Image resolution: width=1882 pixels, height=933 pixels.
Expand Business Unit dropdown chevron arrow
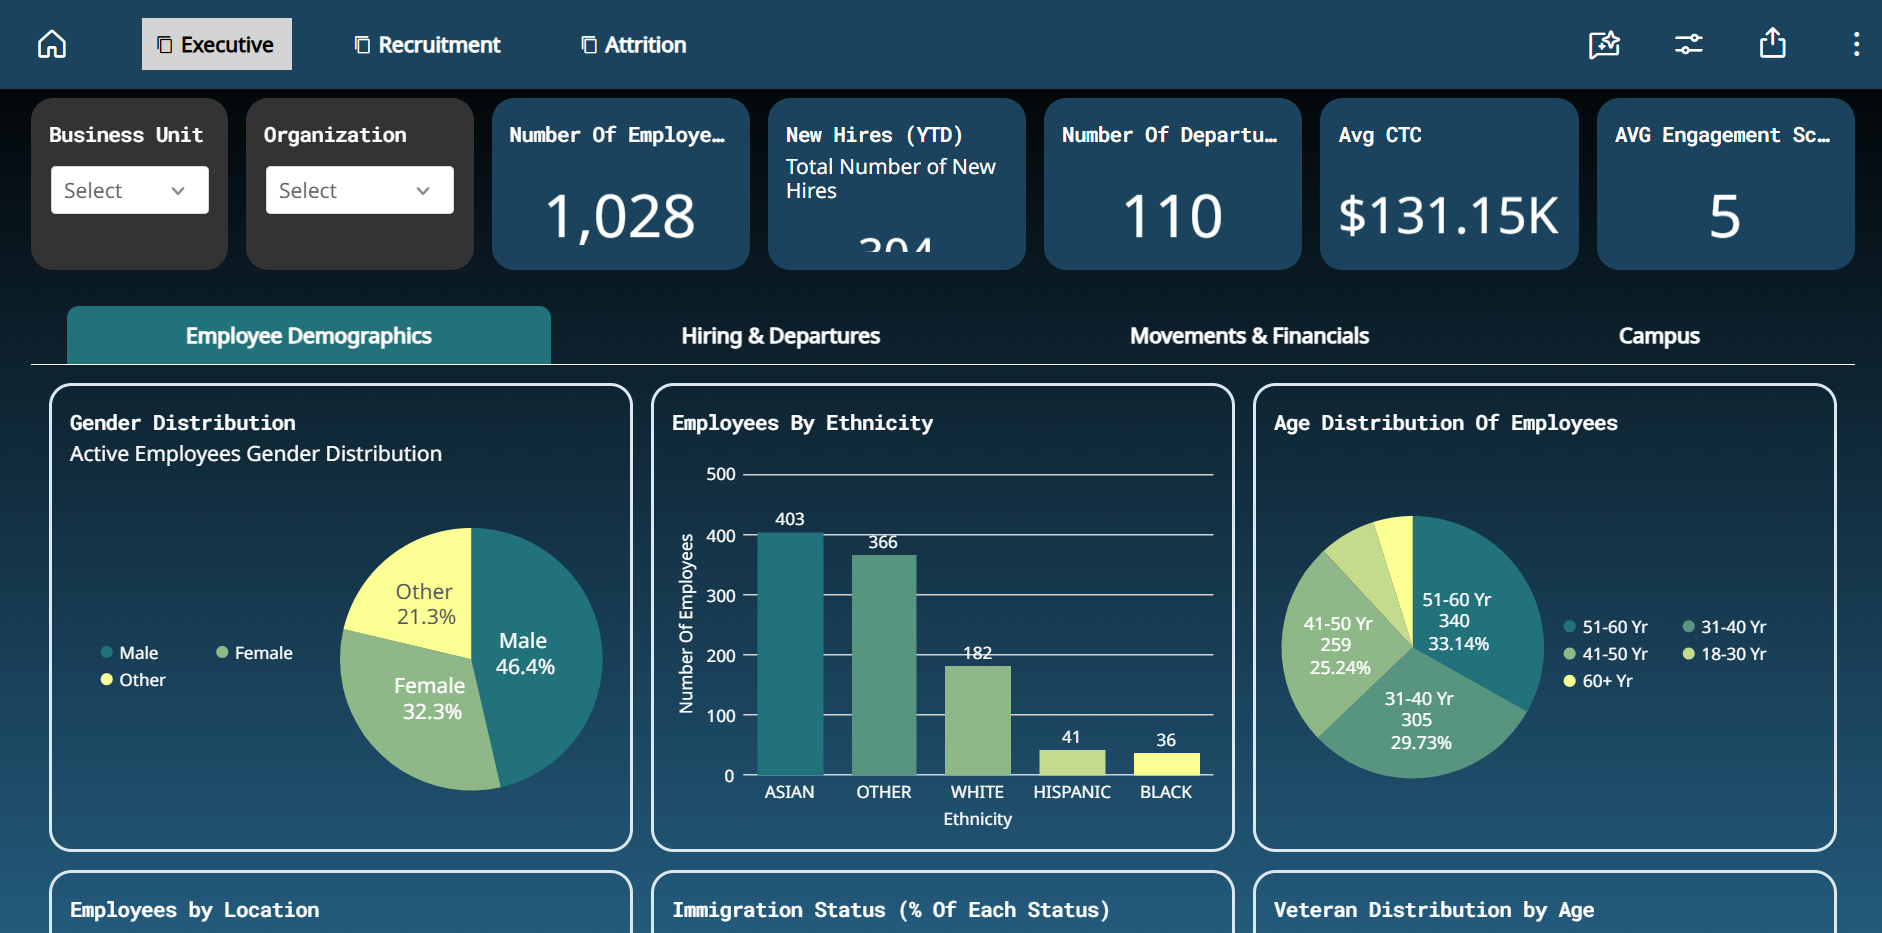pyautogui.click(x=178, y=191)
